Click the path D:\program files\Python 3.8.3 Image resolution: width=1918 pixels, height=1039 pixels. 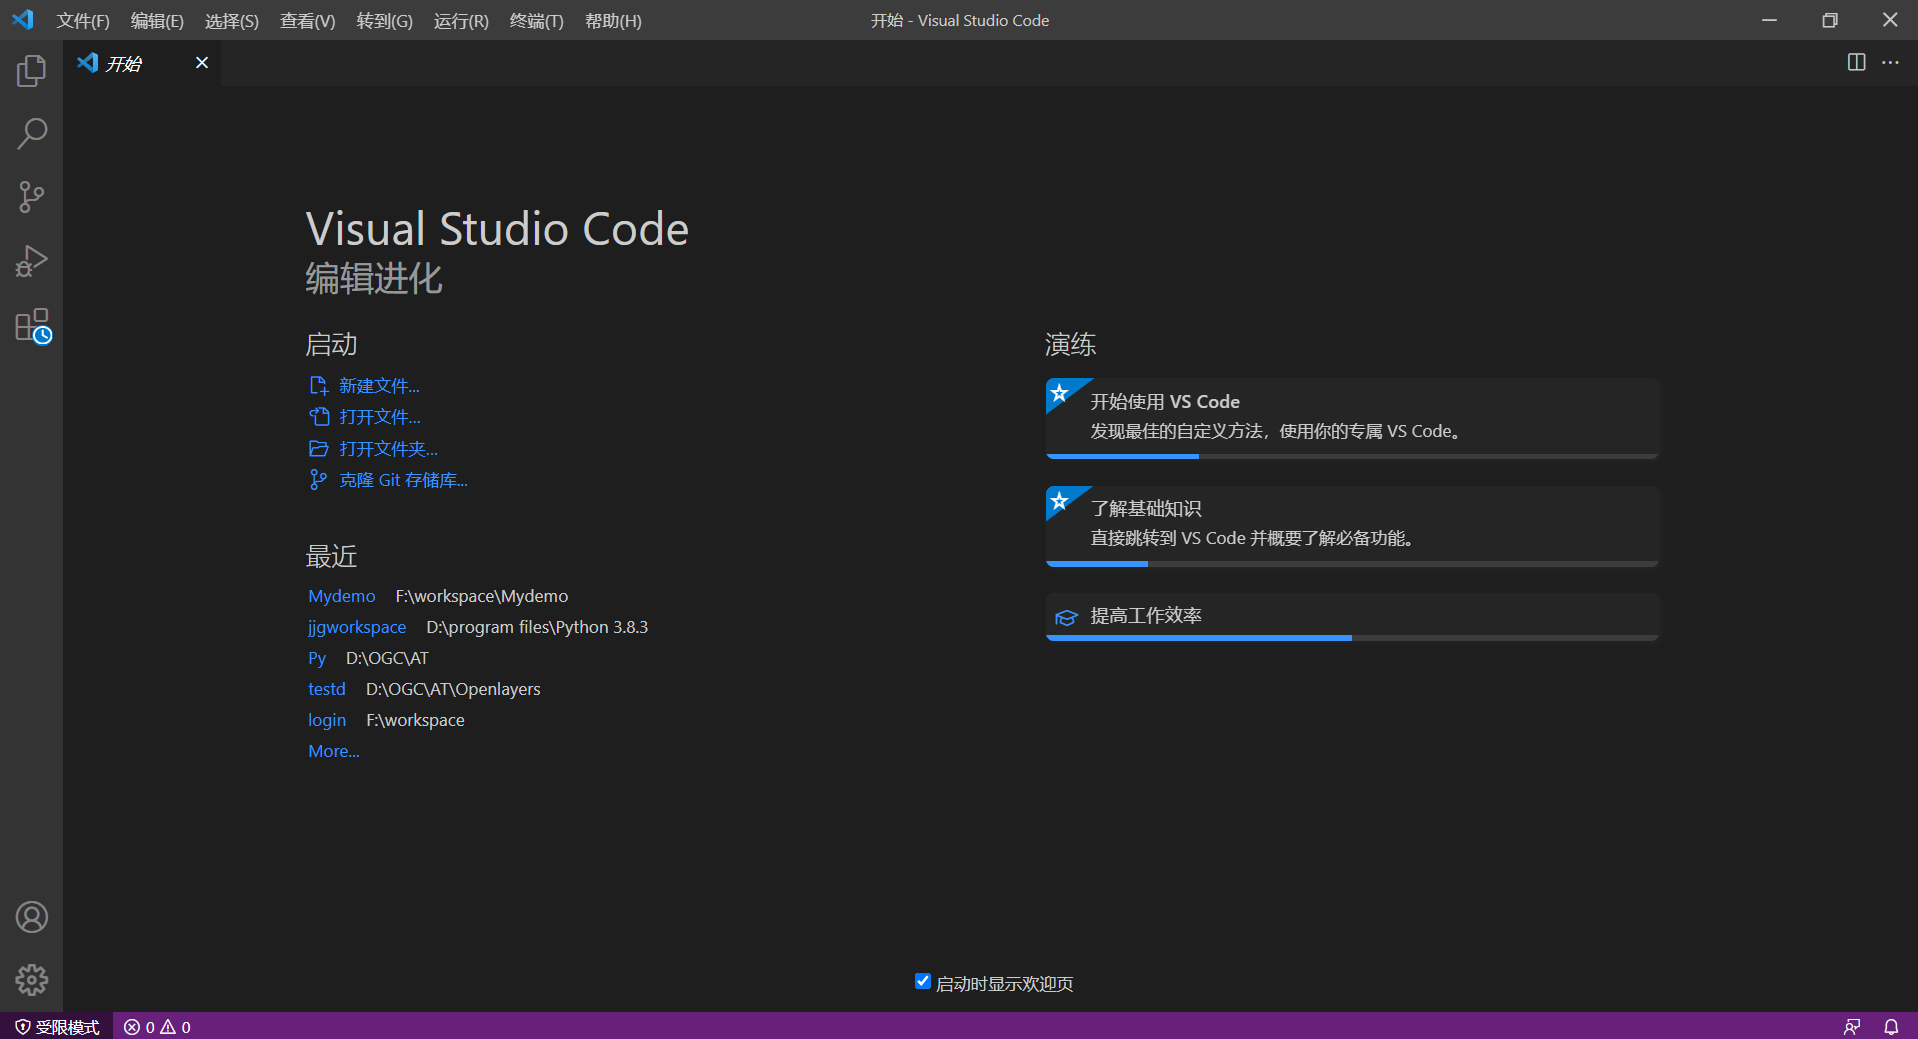537,627
